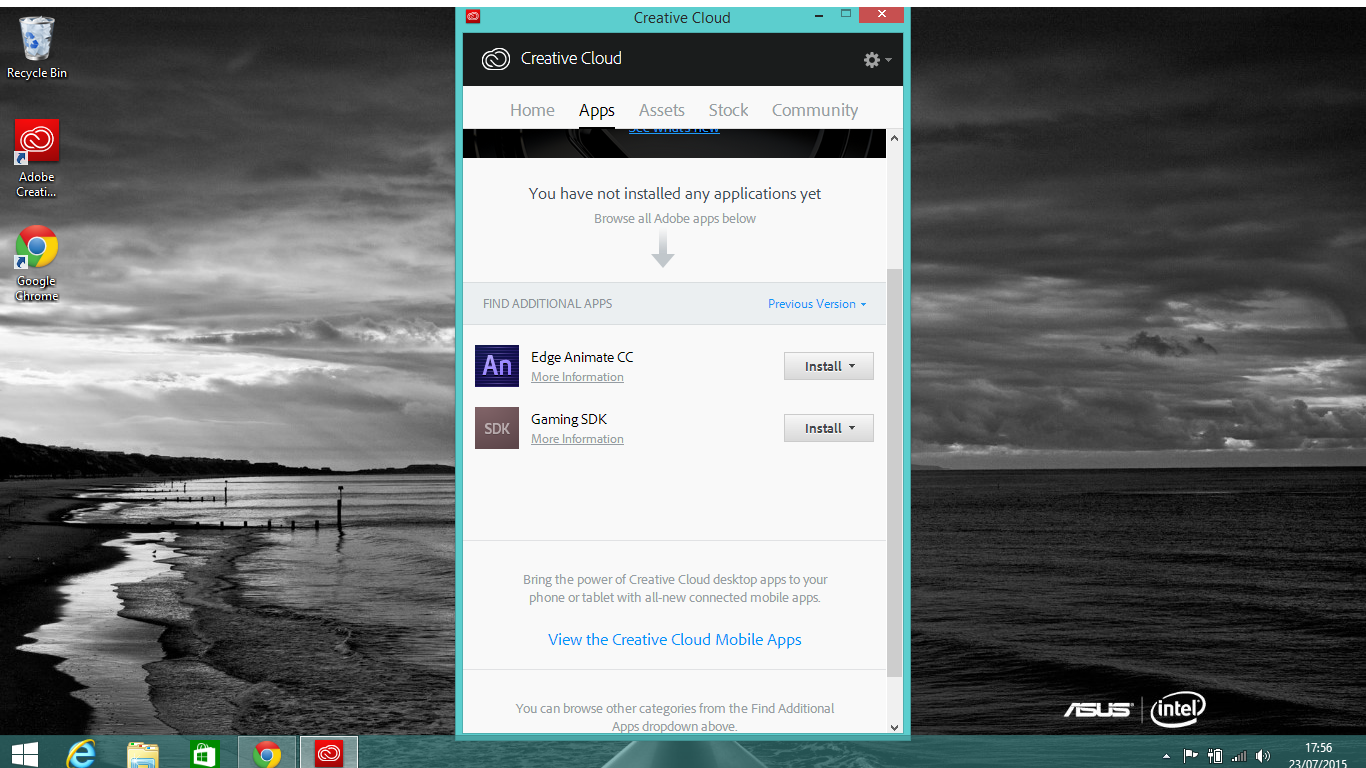1366x768 pixels.
Task: Click the Windows Start button
Action: pyautogui.click(x=23, y=753)
